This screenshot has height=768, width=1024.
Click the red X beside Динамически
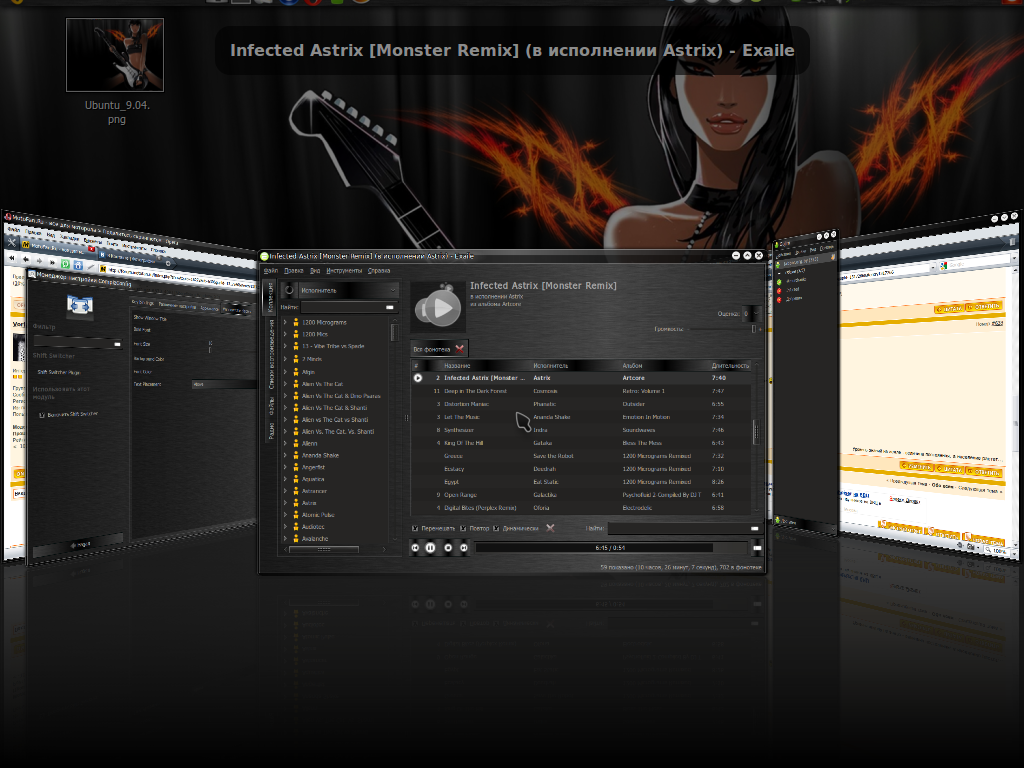[x=551, y=528]
